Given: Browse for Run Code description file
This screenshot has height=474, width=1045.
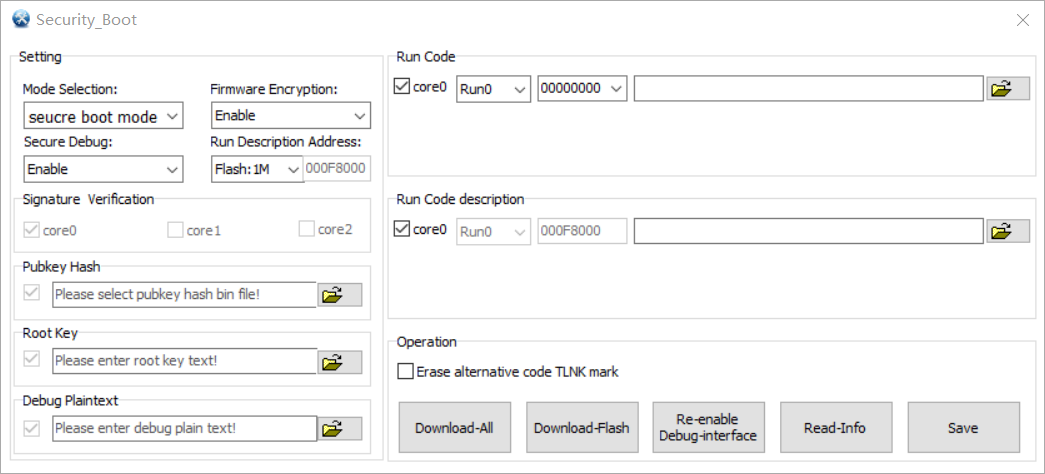Looking at the screenshot, I should click(x=1008, y=231).
